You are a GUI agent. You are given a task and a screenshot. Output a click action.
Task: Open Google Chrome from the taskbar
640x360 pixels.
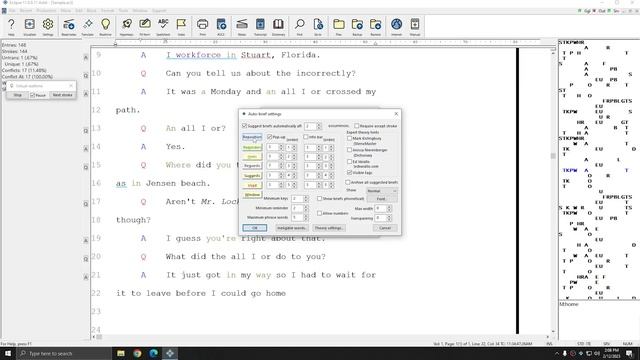click(137, 353)
